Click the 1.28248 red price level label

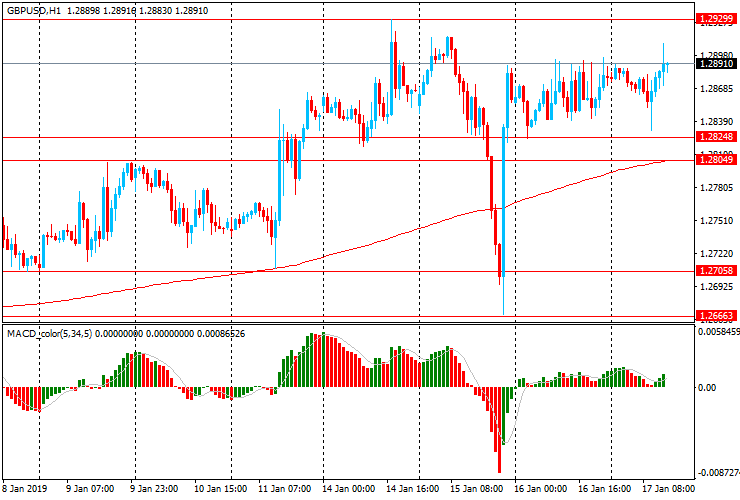[x=716, y=137]
